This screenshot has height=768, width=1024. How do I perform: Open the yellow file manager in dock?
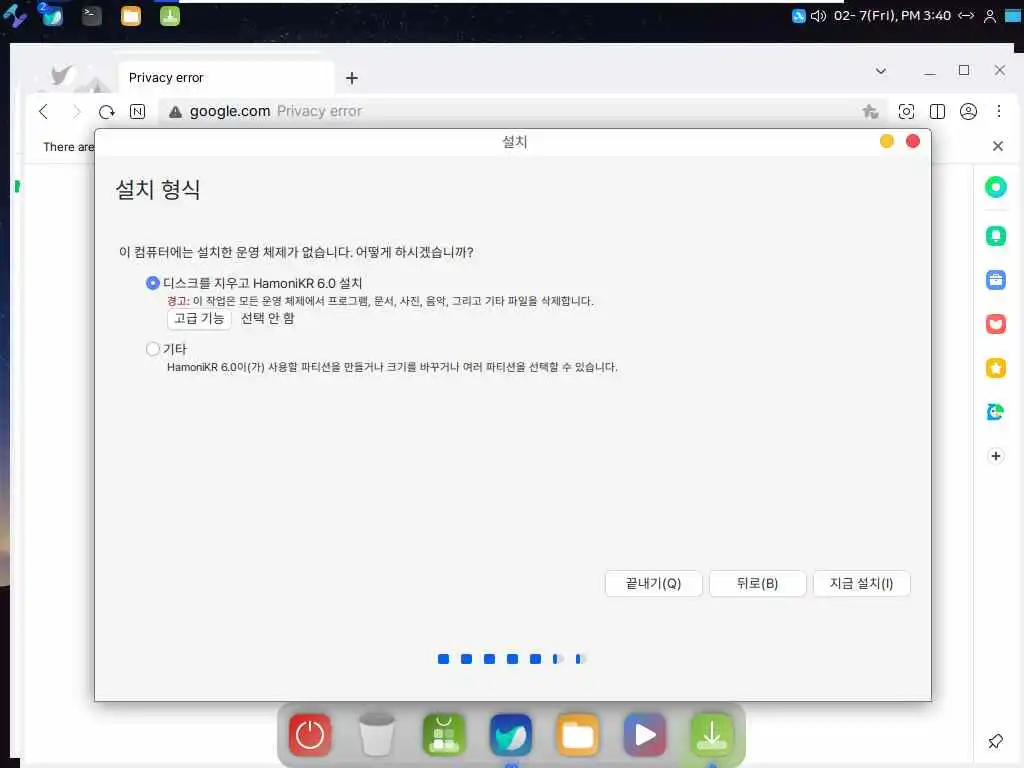pyautogui.click(x=578, y=735)
